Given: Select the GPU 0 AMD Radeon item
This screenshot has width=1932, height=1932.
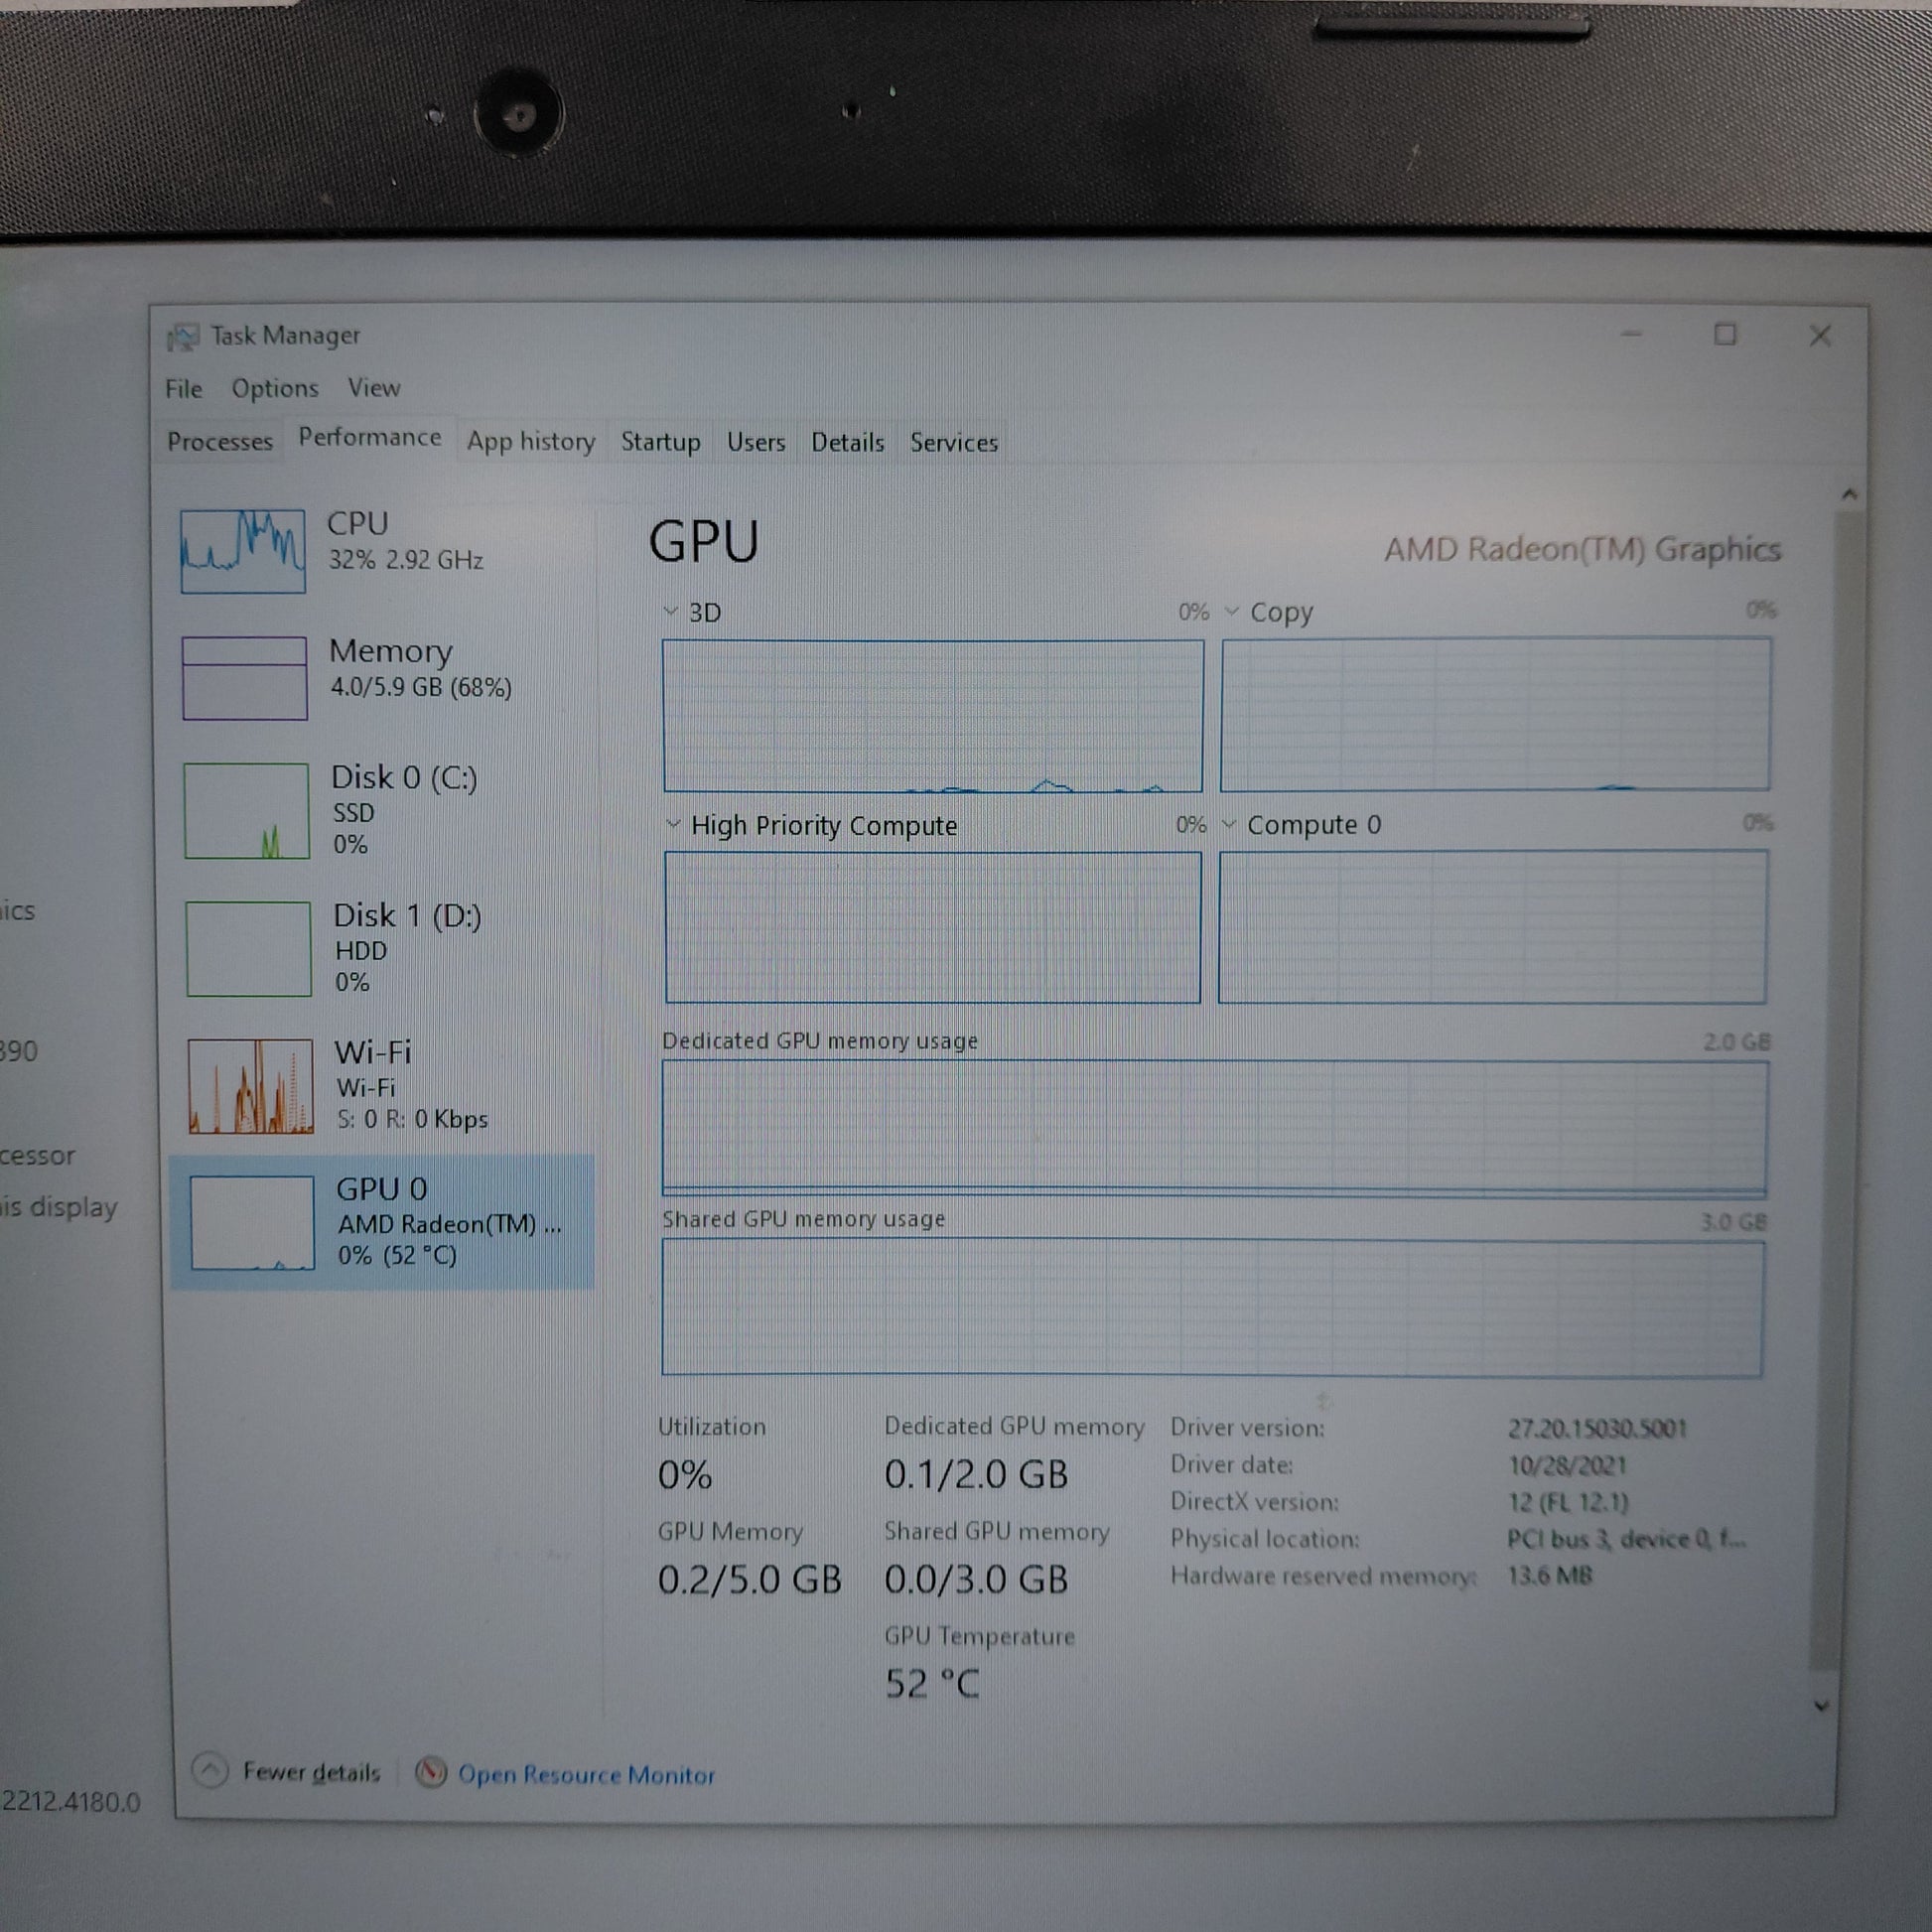Looking at the screenshot, I should [x=382, y=1222].
